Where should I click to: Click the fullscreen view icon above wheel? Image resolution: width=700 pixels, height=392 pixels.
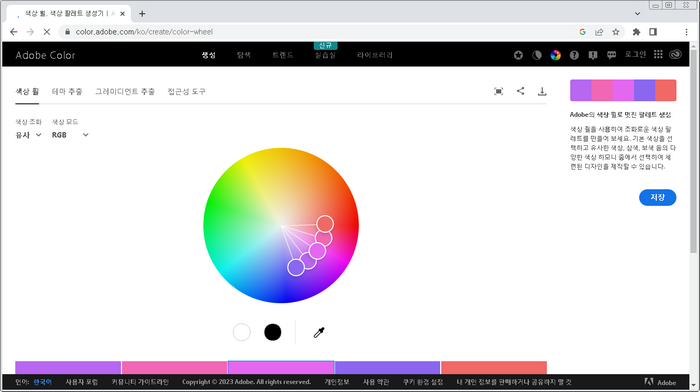point(499,91)
